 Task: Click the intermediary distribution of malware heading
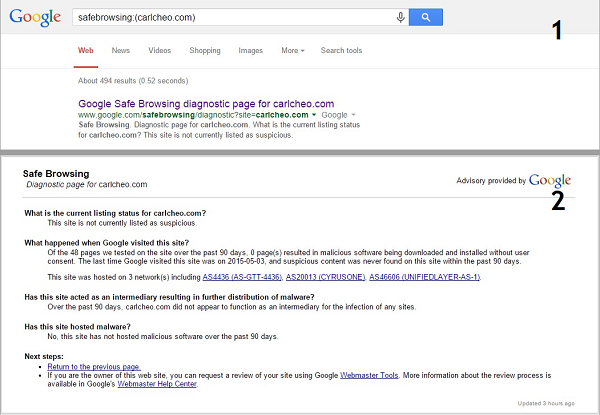click(x=170, y=297)
